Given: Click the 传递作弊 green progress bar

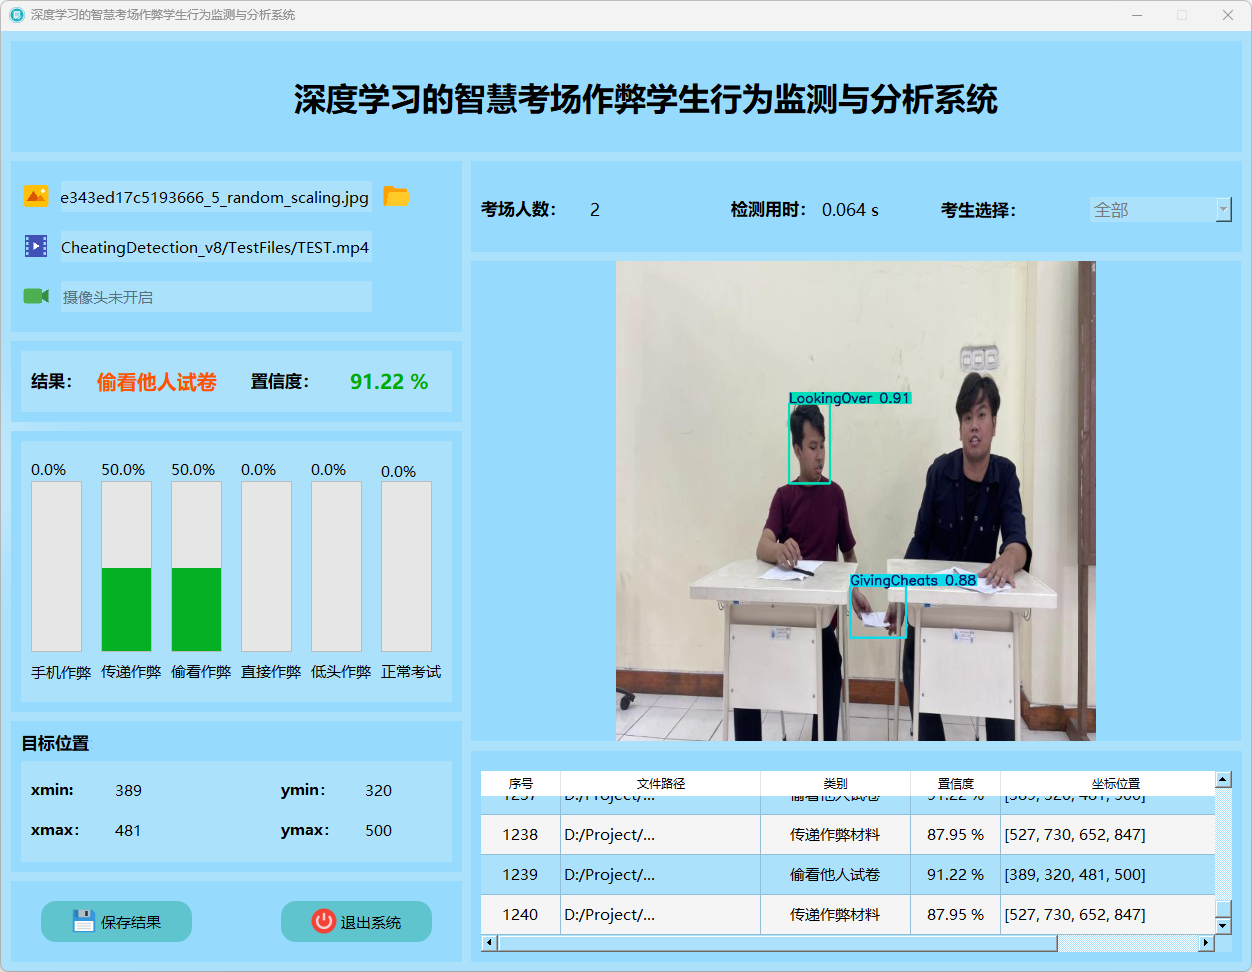Looking at the screenshot, I should [126, 609].
